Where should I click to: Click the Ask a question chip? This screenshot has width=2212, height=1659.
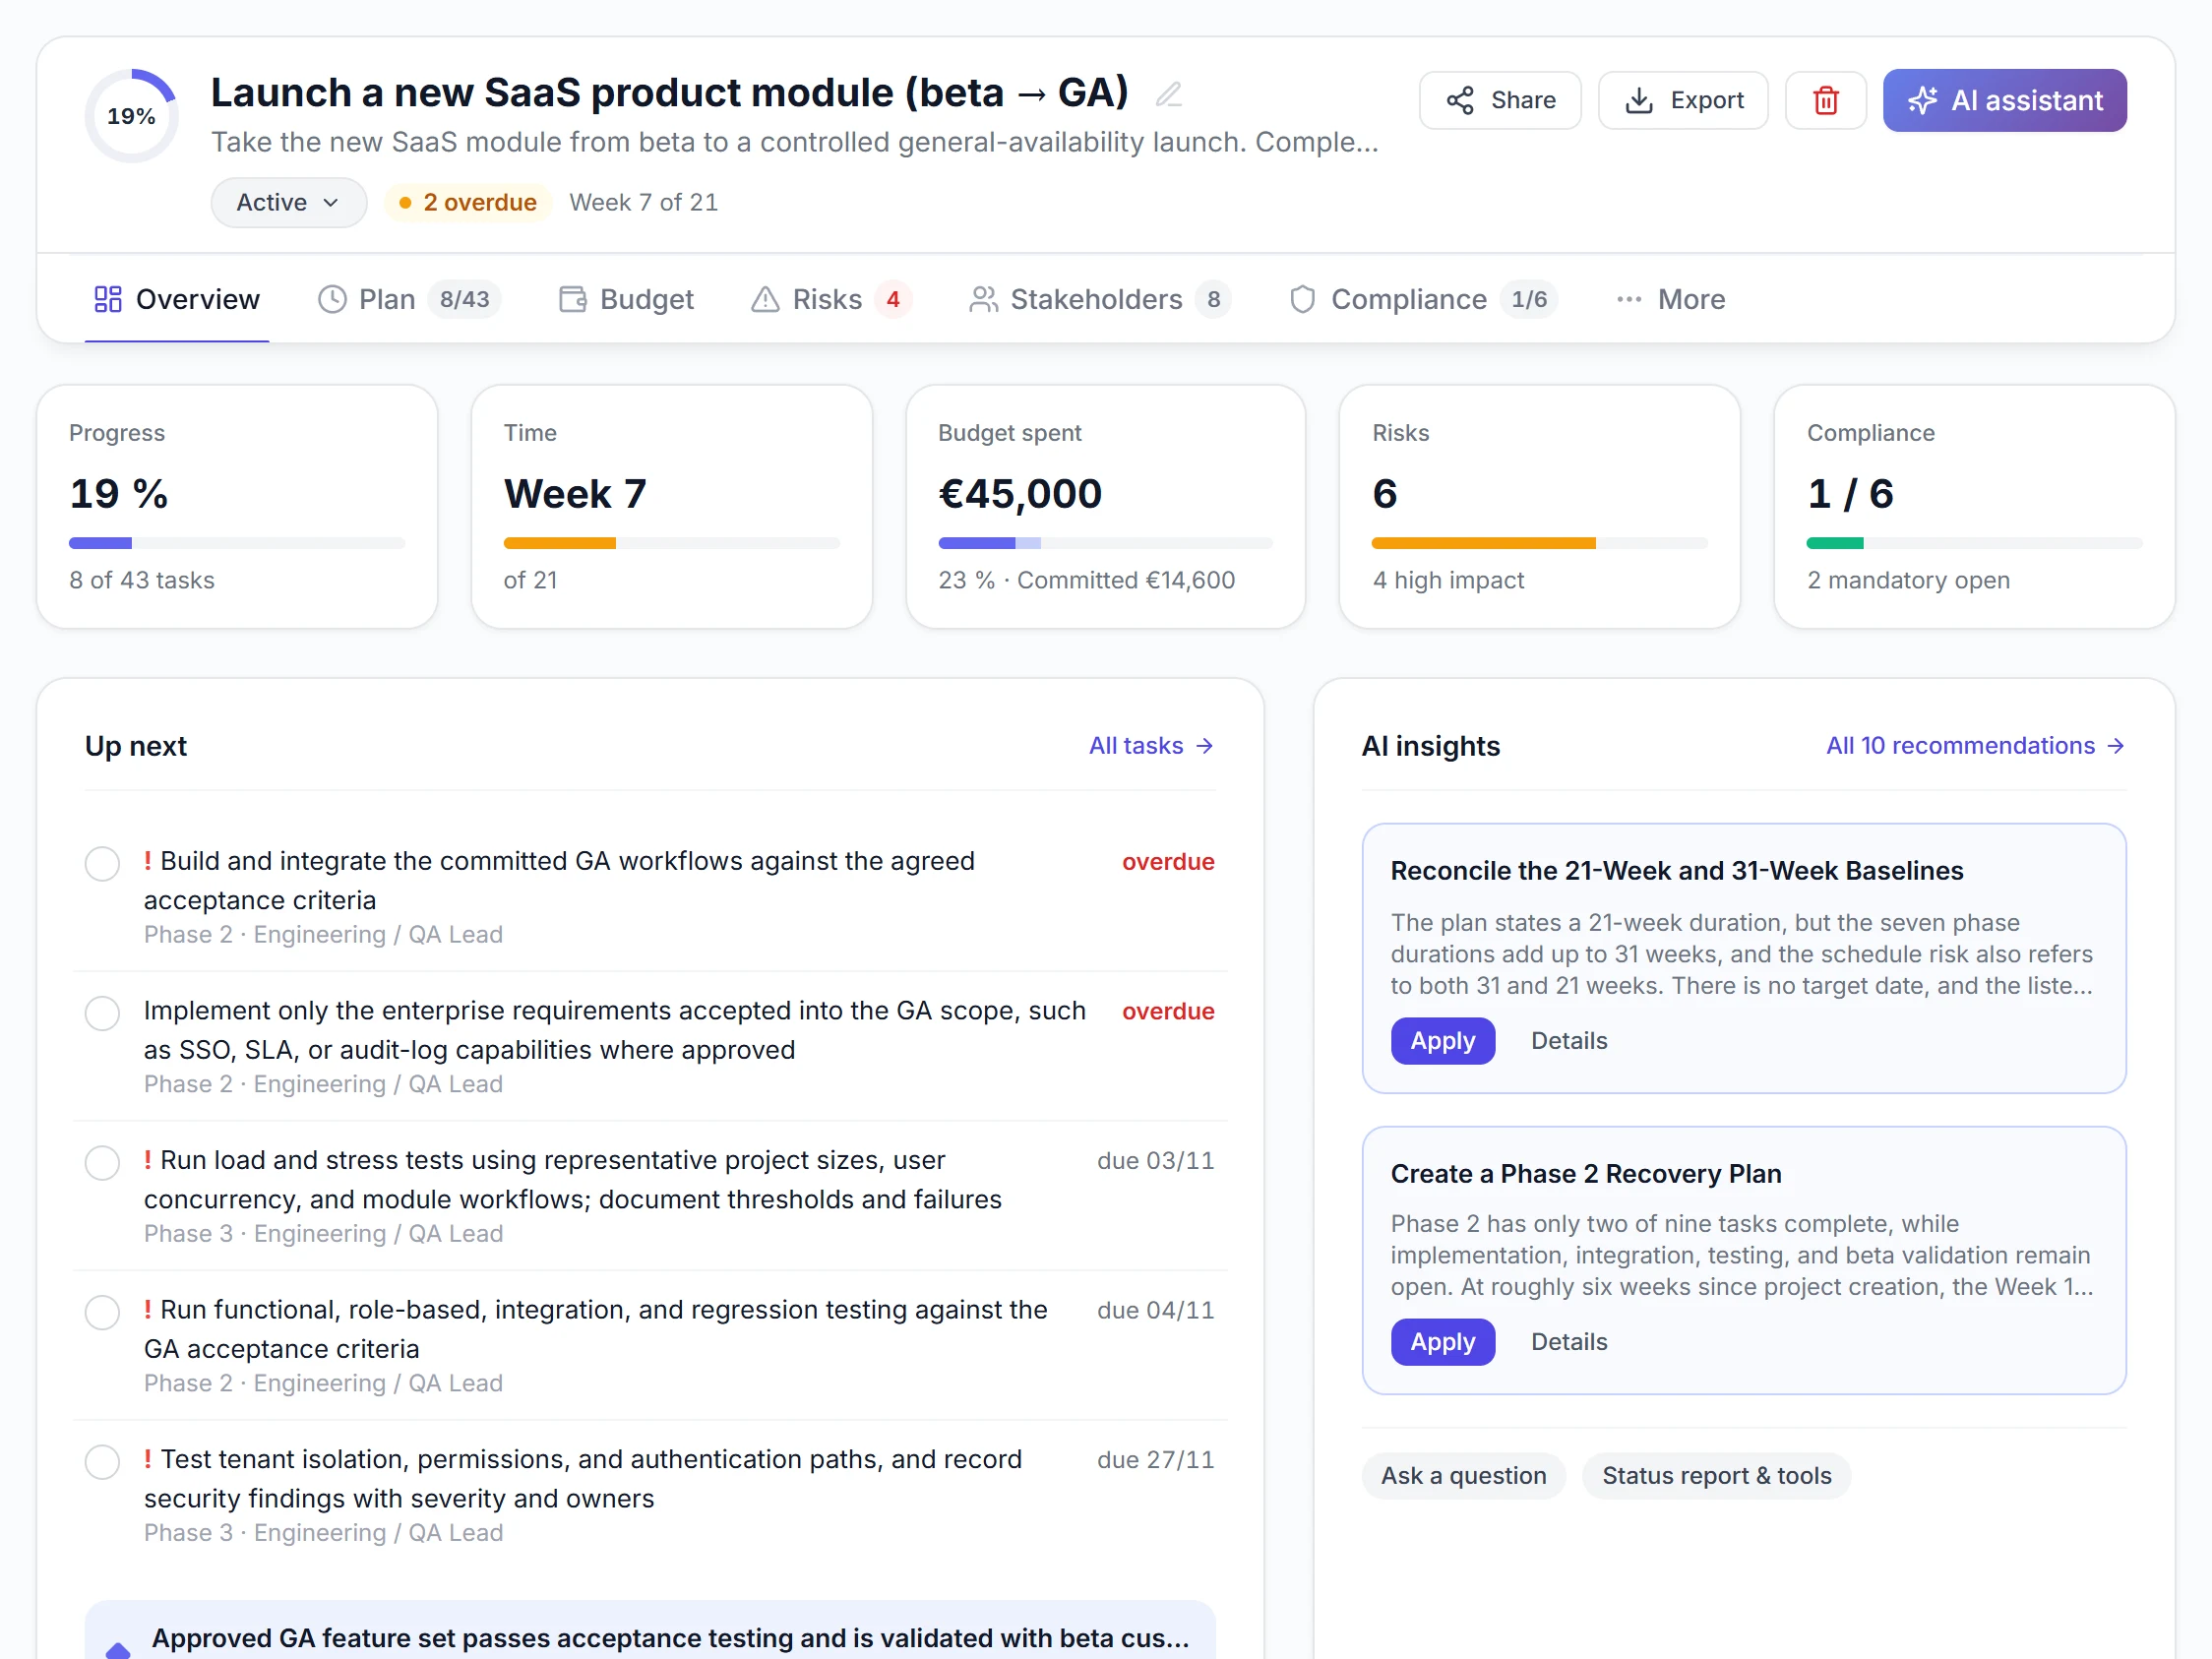[1463, 1475]
